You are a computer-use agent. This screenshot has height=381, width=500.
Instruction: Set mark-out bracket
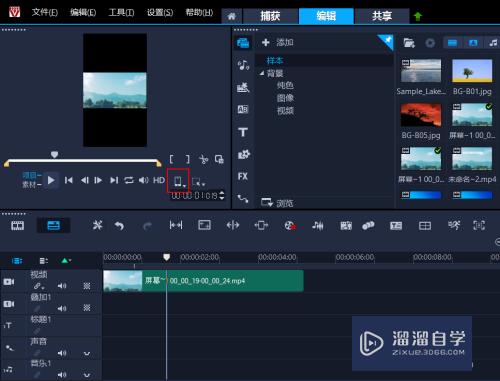coord(188,159)
